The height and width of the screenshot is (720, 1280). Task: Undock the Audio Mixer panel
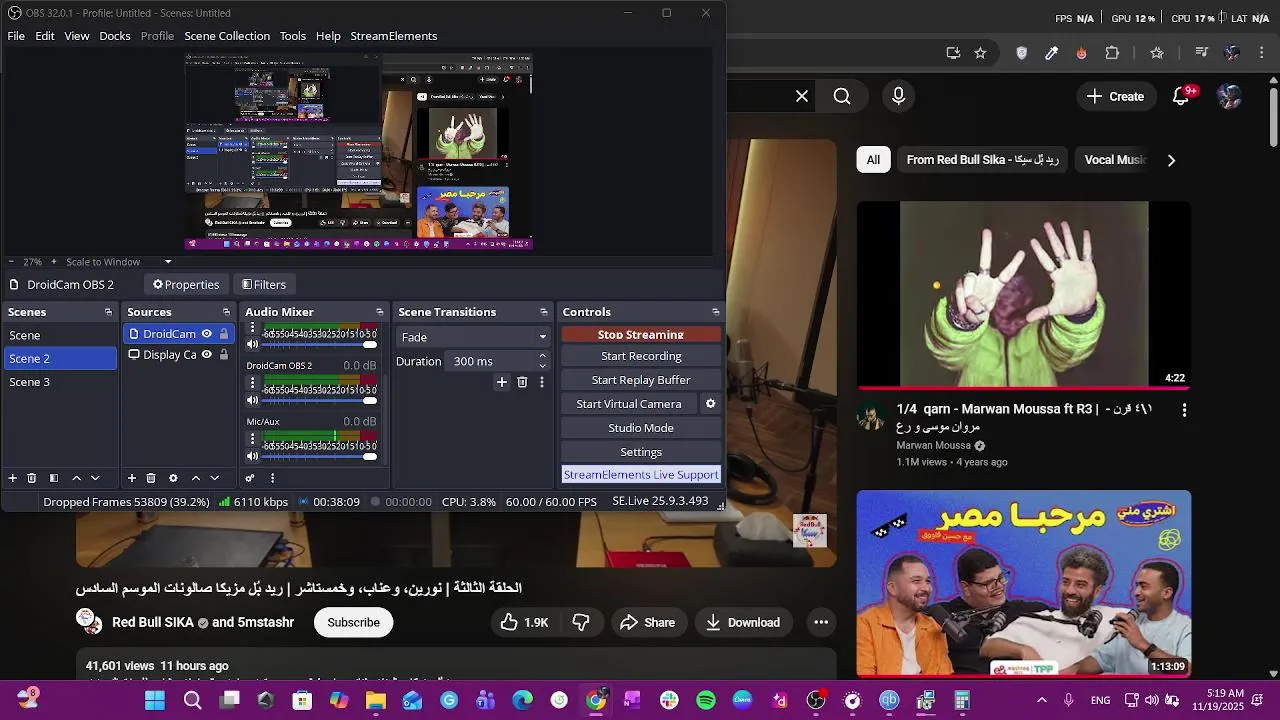tap(380, 312)
